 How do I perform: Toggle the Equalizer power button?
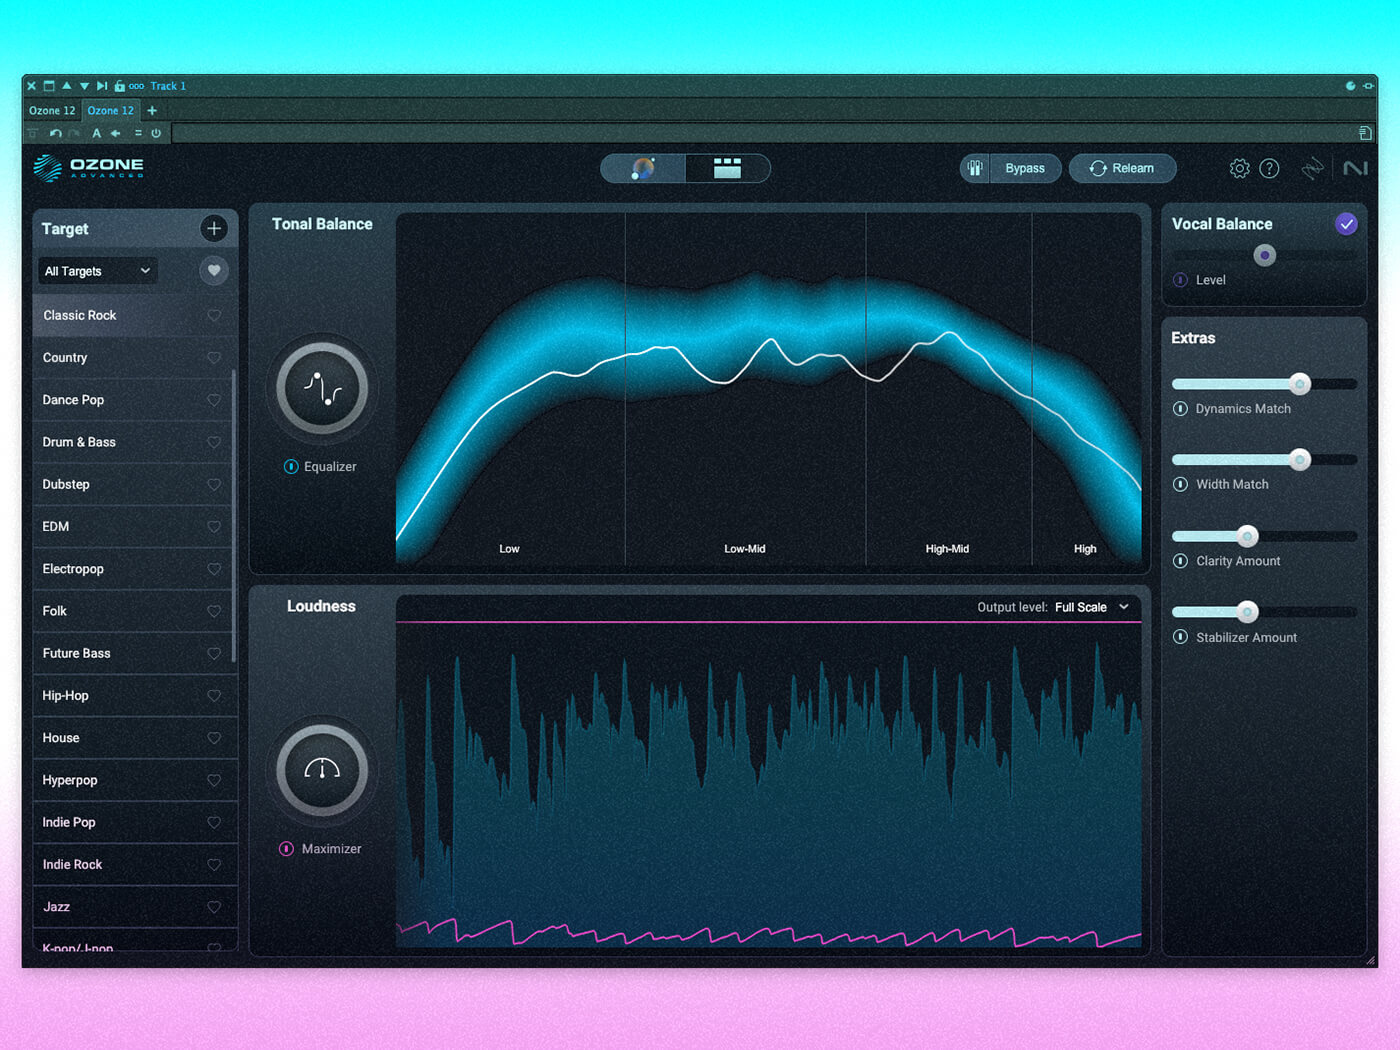291,467
